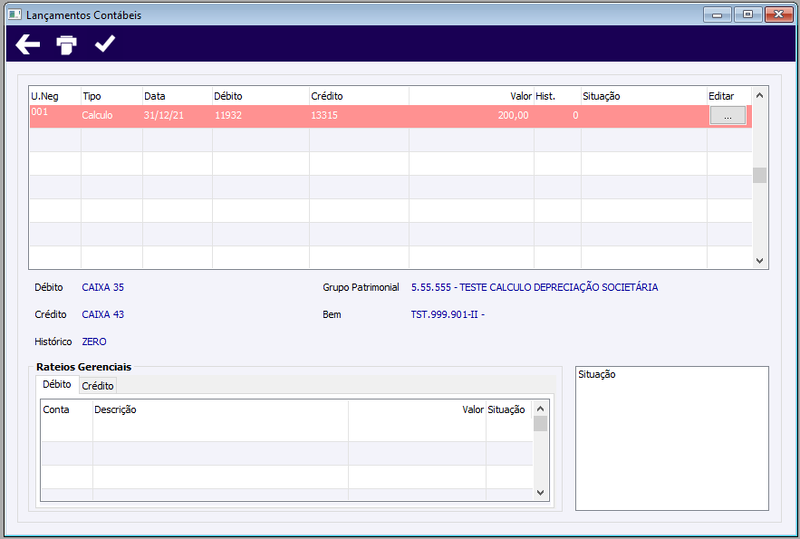Click the 'CAIXA 43' credit value
This screenshot has height=539, width=800.
coord(103,314)
